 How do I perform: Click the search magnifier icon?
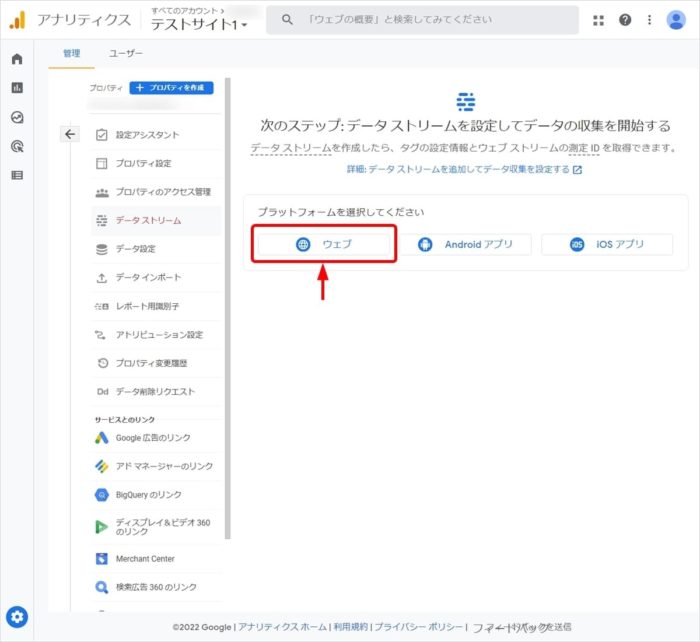[288, 20]
